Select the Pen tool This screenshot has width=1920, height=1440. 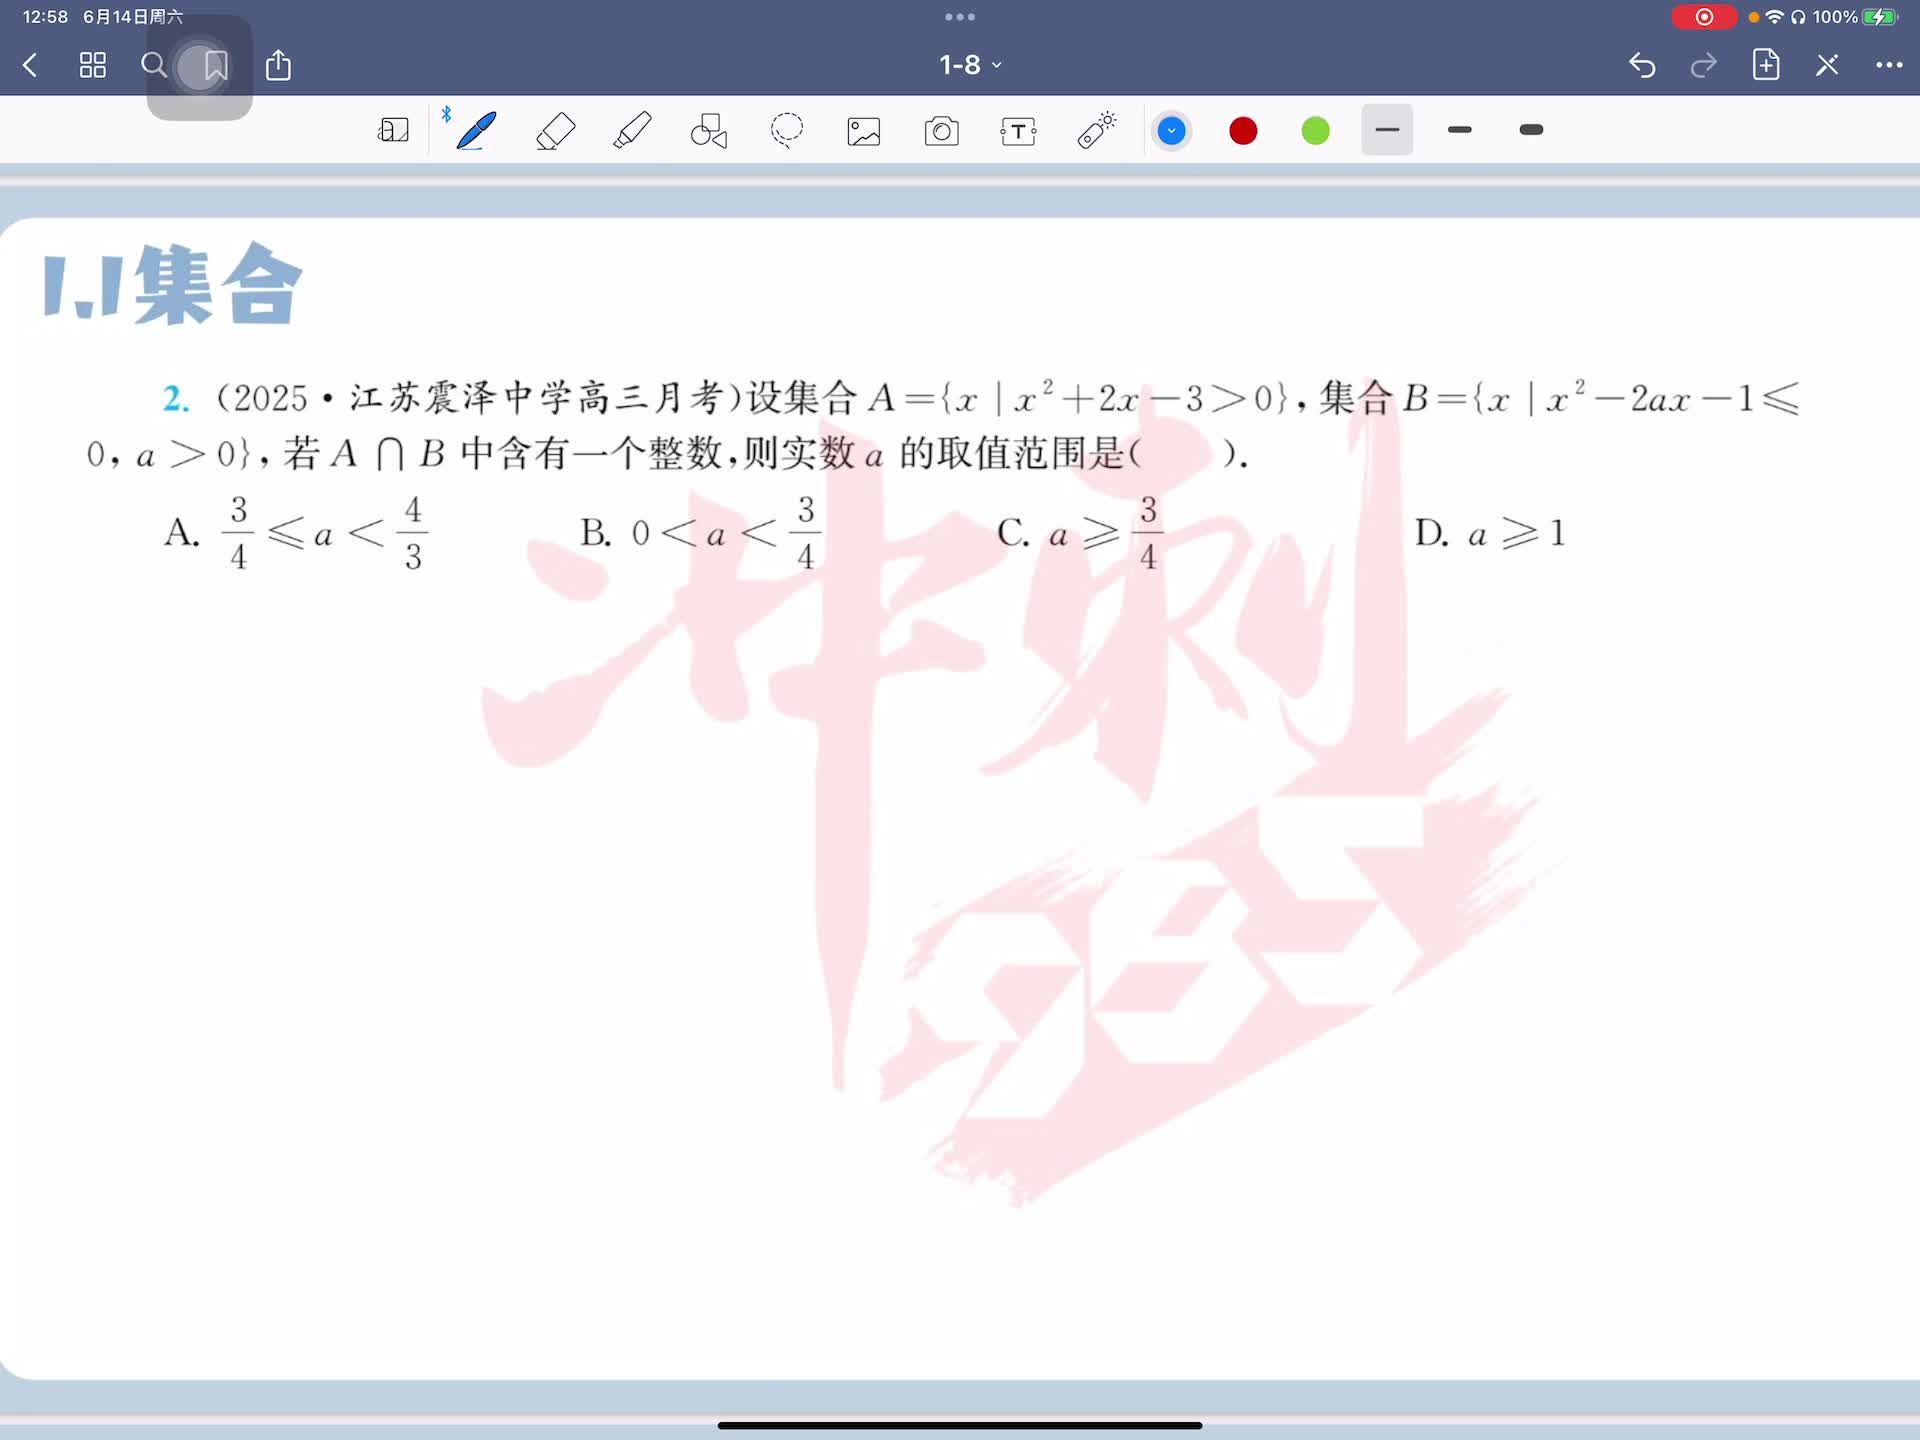[x=476, y=131]
